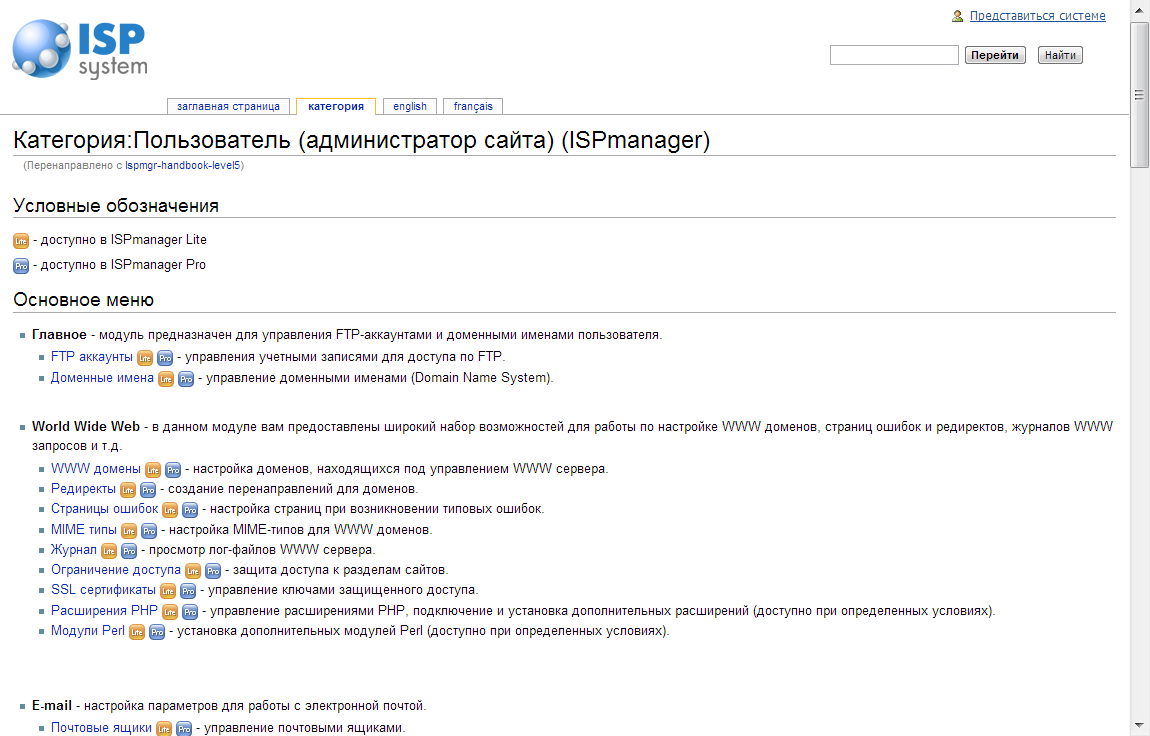Click the Pro badge next to Доменные имена

coord(186,378)
